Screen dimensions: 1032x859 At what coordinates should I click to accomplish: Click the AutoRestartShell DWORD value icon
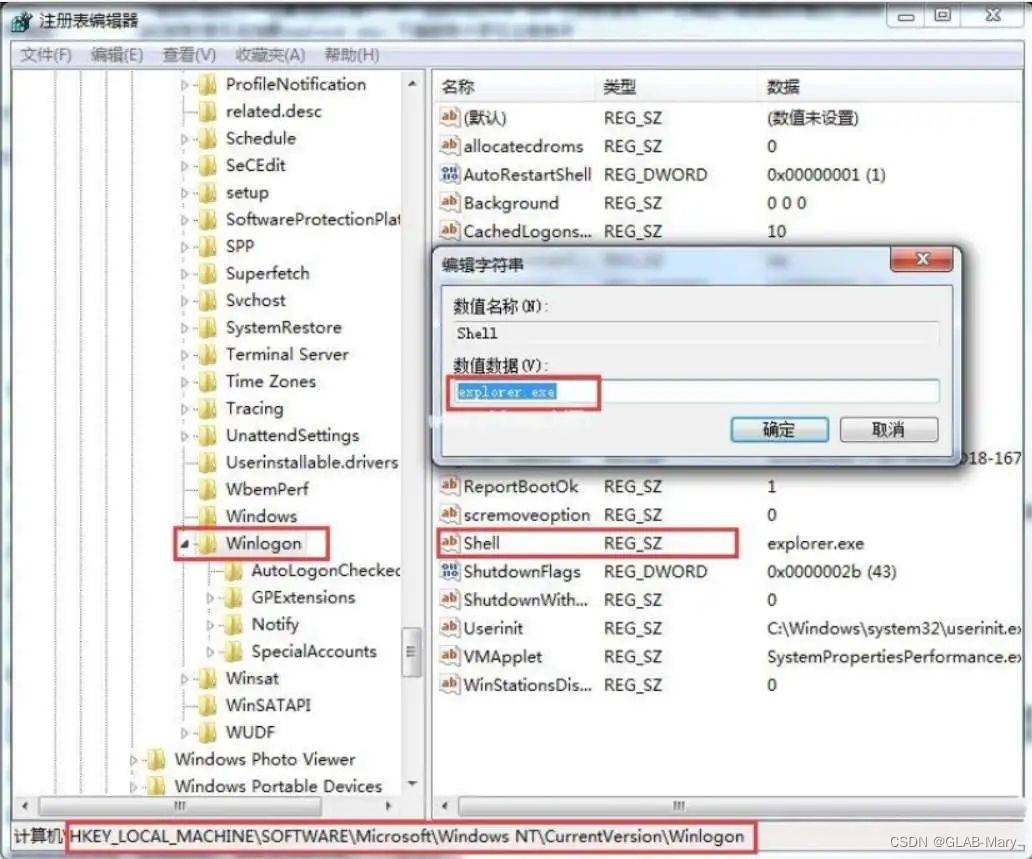point(450,175)
